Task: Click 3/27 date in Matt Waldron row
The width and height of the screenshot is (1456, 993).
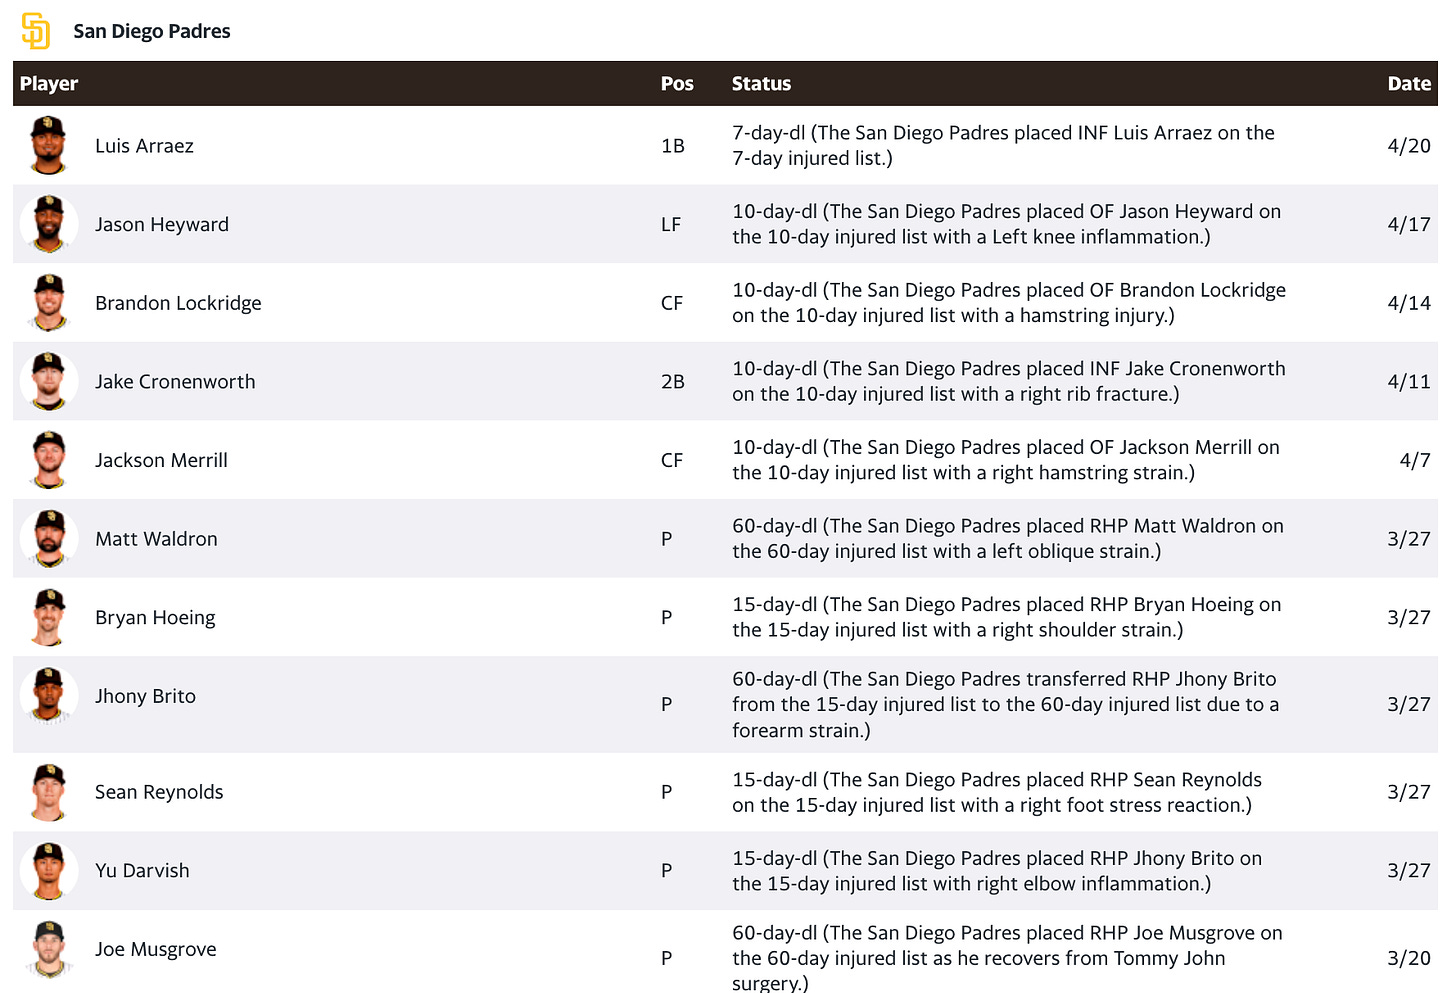Action: click(x=1409, y=539)
